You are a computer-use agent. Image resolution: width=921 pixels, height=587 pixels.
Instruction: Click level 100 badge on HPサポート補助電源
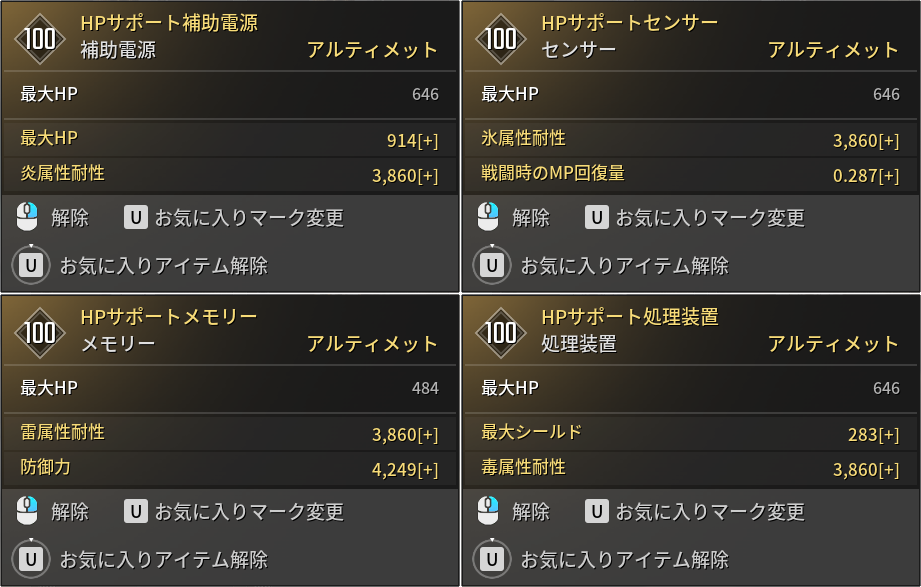[x=40, y=39]
